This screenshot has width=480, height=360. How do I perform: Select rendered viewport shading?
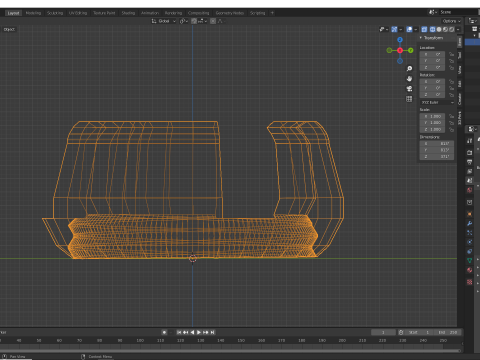click(x=452, y=30)
